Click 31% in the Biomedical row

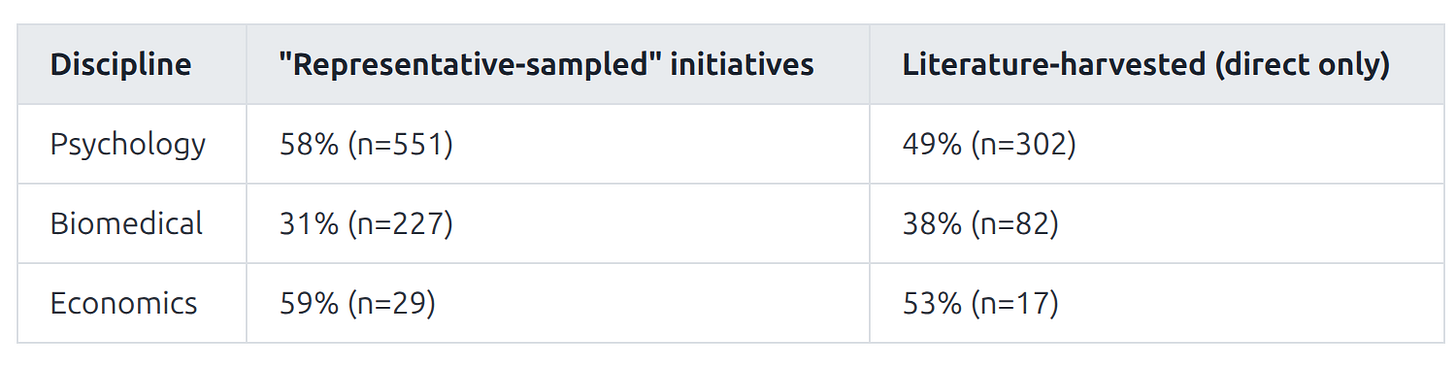[x=309, y=223]
